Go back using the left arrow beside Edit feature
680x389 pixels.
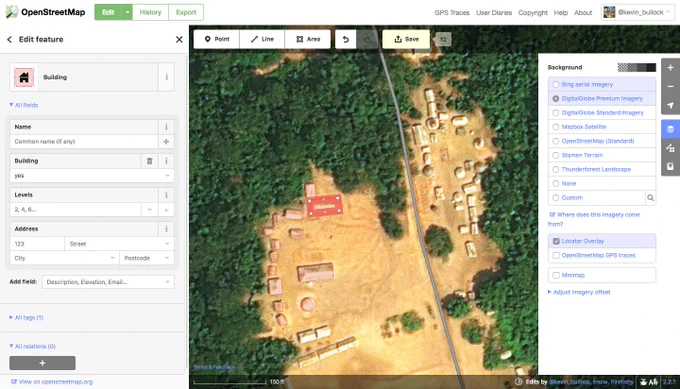coord(10,39)
